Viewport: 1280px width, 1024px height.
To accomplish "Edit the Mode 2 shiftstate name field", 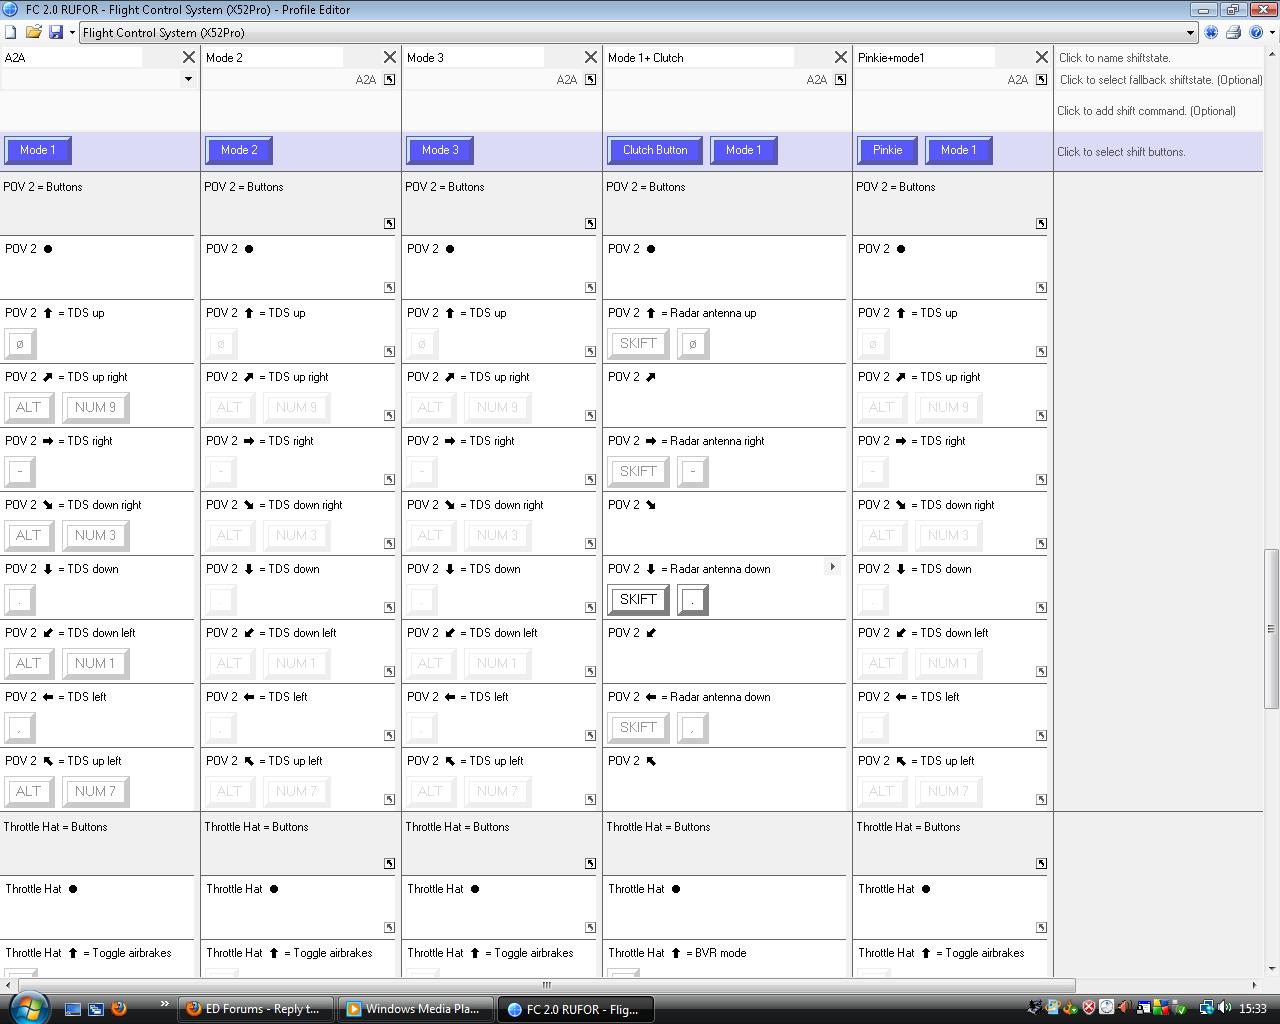I will pyautogui.click(x=273, y=57).
